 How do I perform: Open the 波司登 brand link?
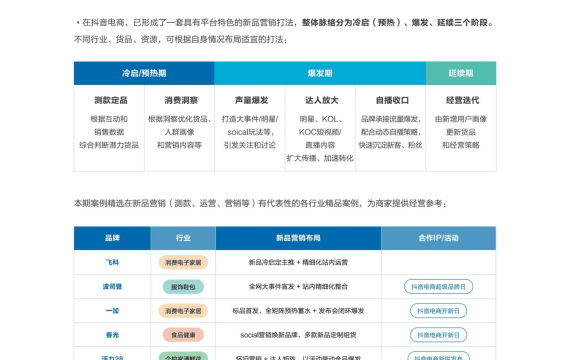112,287
